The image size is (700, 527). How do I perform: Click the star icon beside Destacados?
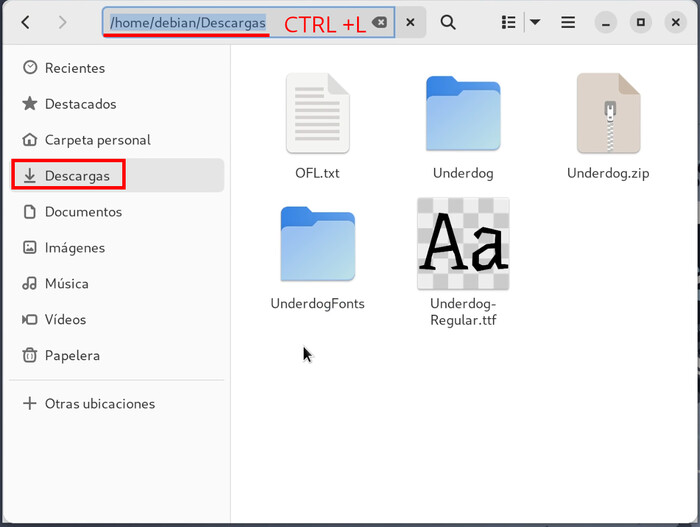[x=30, y=104]
